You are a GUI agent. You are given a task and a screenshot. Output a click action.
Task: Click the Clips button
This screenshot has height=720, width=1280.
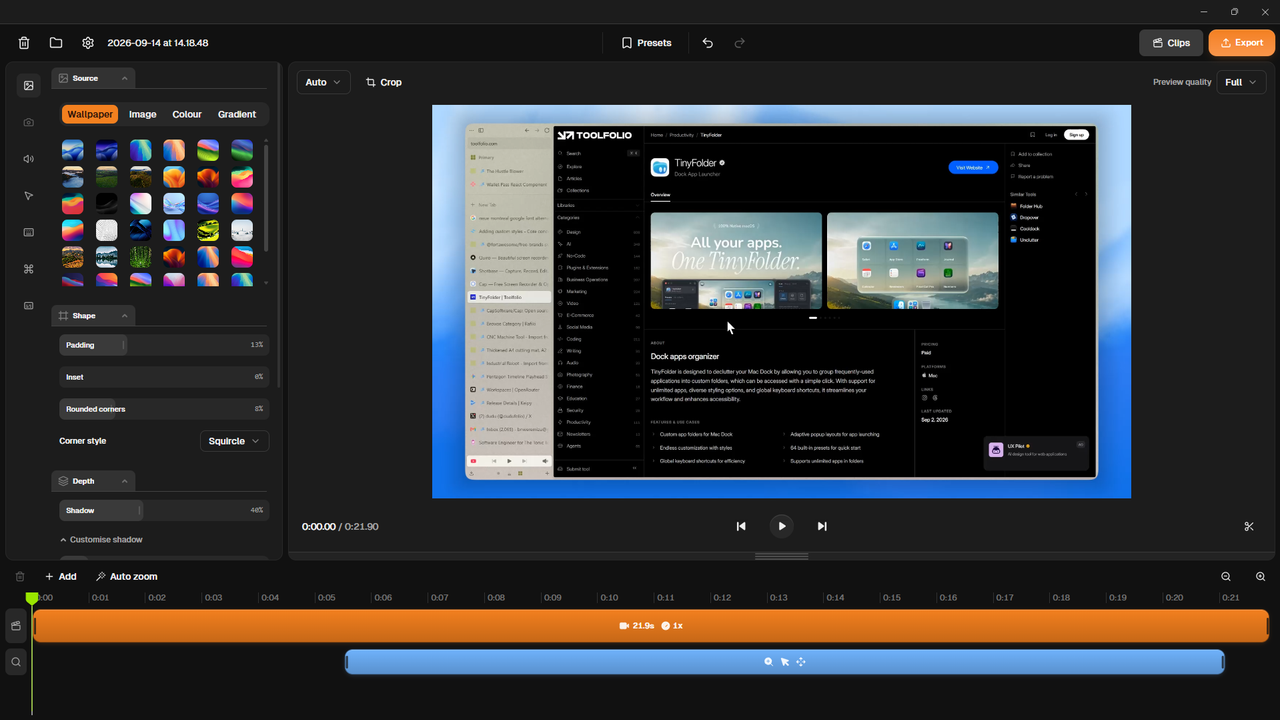pyautogui.click(x=1171, y=43)
